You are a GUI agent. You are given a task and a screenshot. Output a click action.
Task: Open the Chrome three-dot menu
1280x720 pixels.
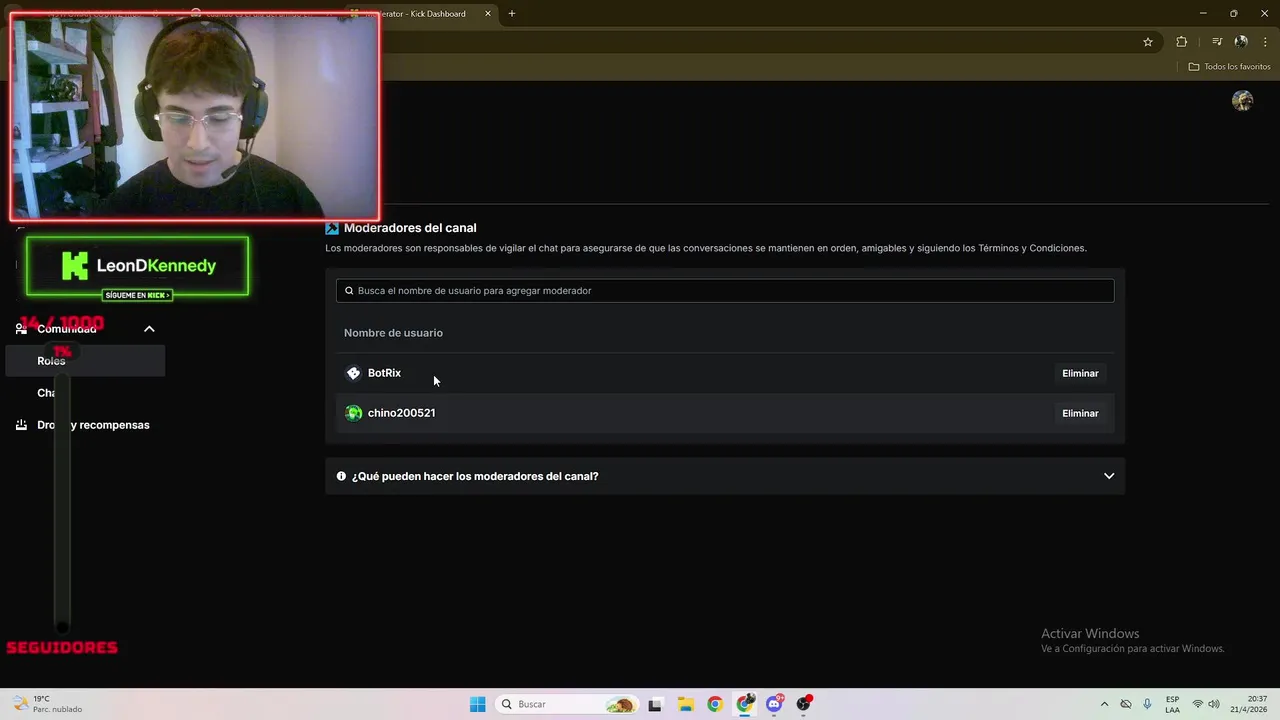pyautogui.click(x=1265, y=42)
